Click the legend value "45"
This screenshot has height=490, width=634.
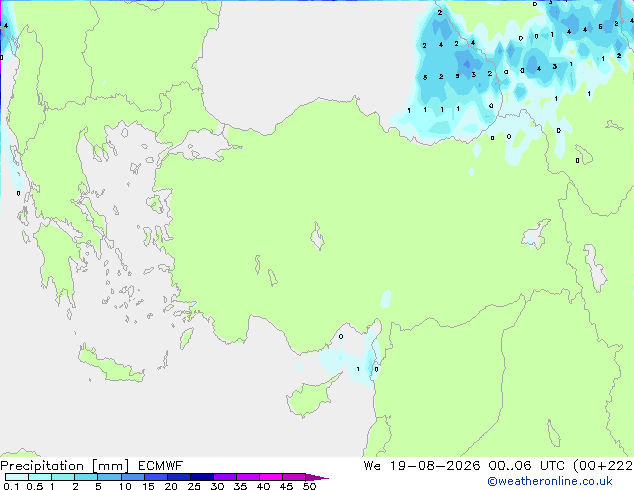point(286,486)
